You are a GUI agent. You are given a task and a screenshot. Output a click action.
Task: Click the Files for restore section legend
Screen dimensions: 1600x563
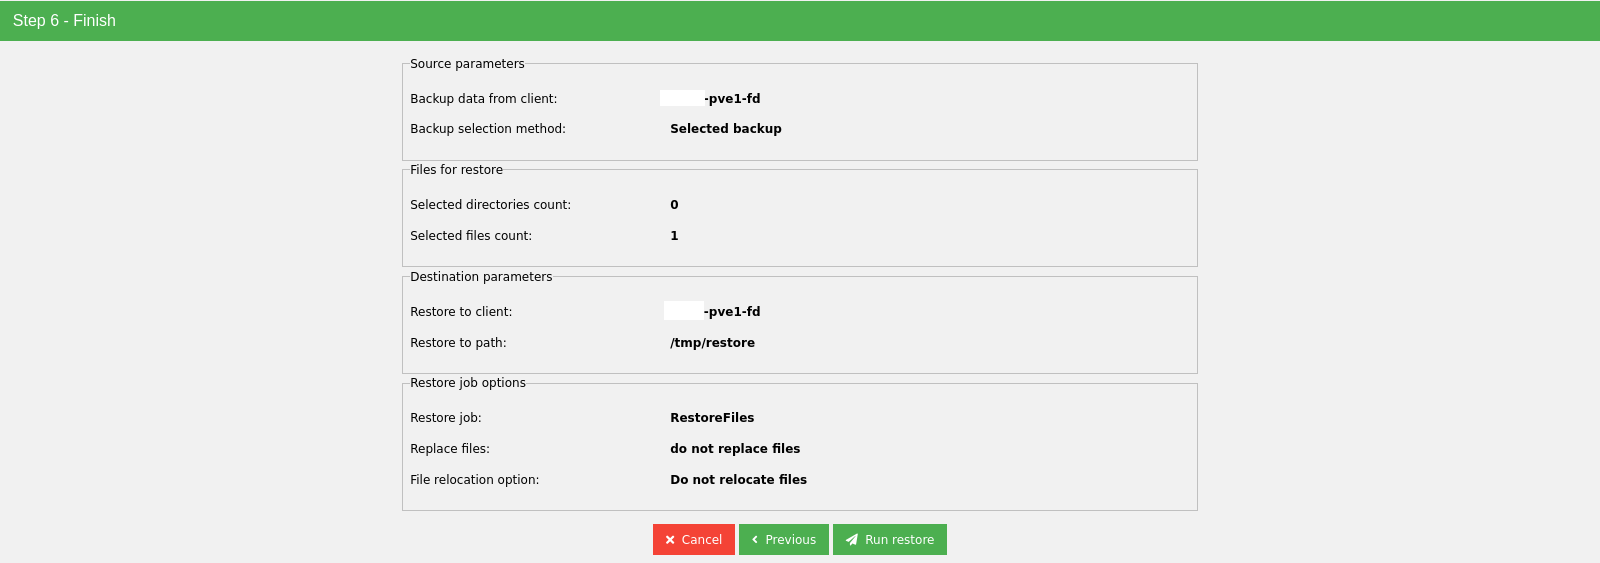coord(456,170)
